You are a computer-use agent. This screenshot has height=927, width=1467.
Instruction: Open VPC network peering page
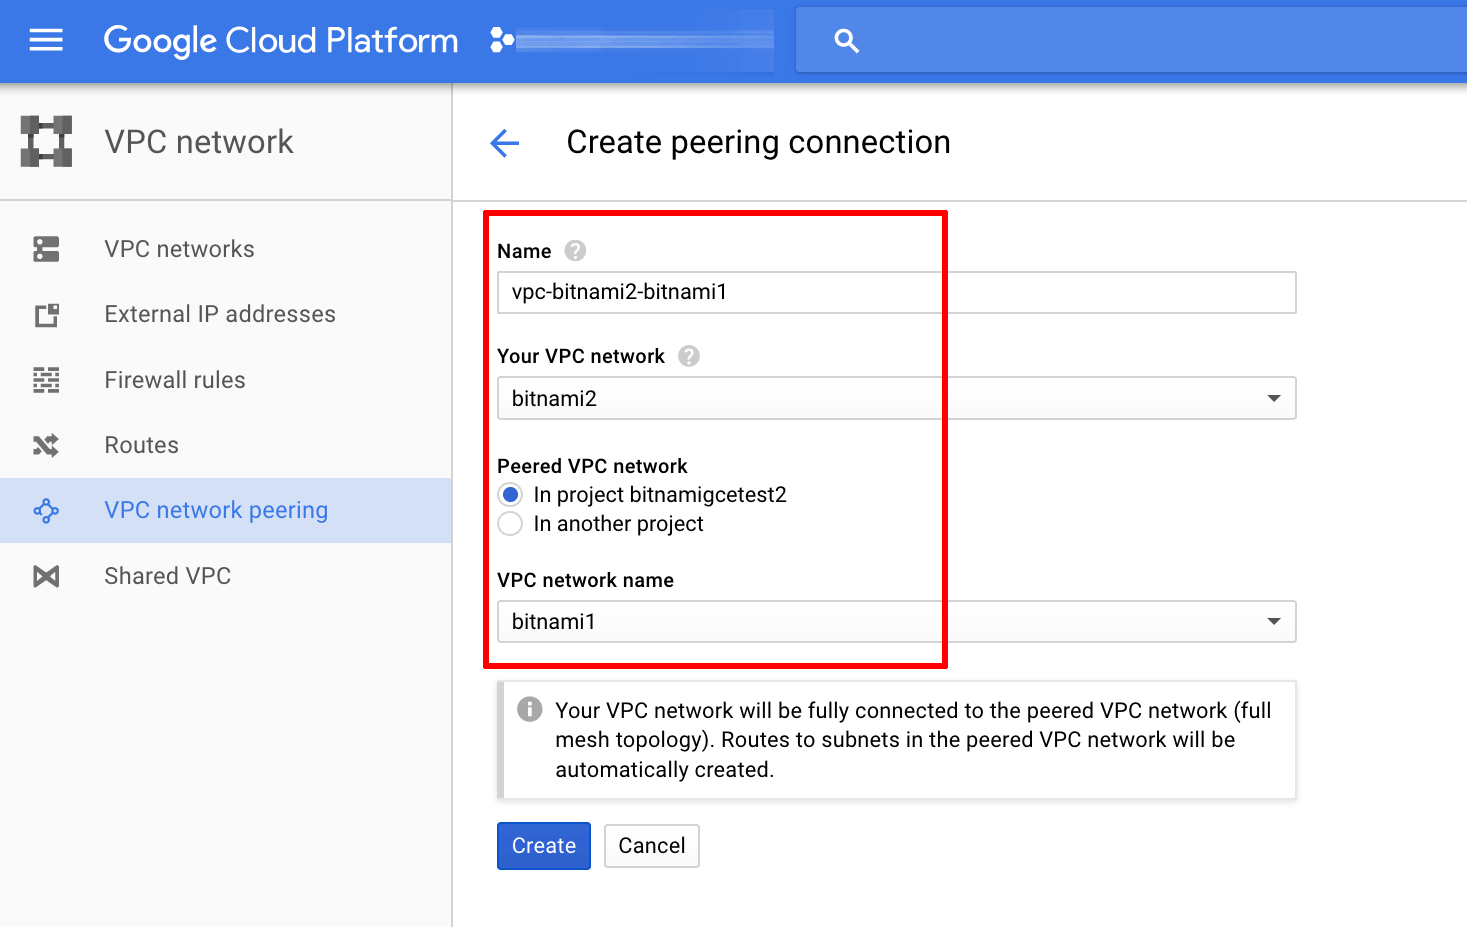(x=216, y=510)
